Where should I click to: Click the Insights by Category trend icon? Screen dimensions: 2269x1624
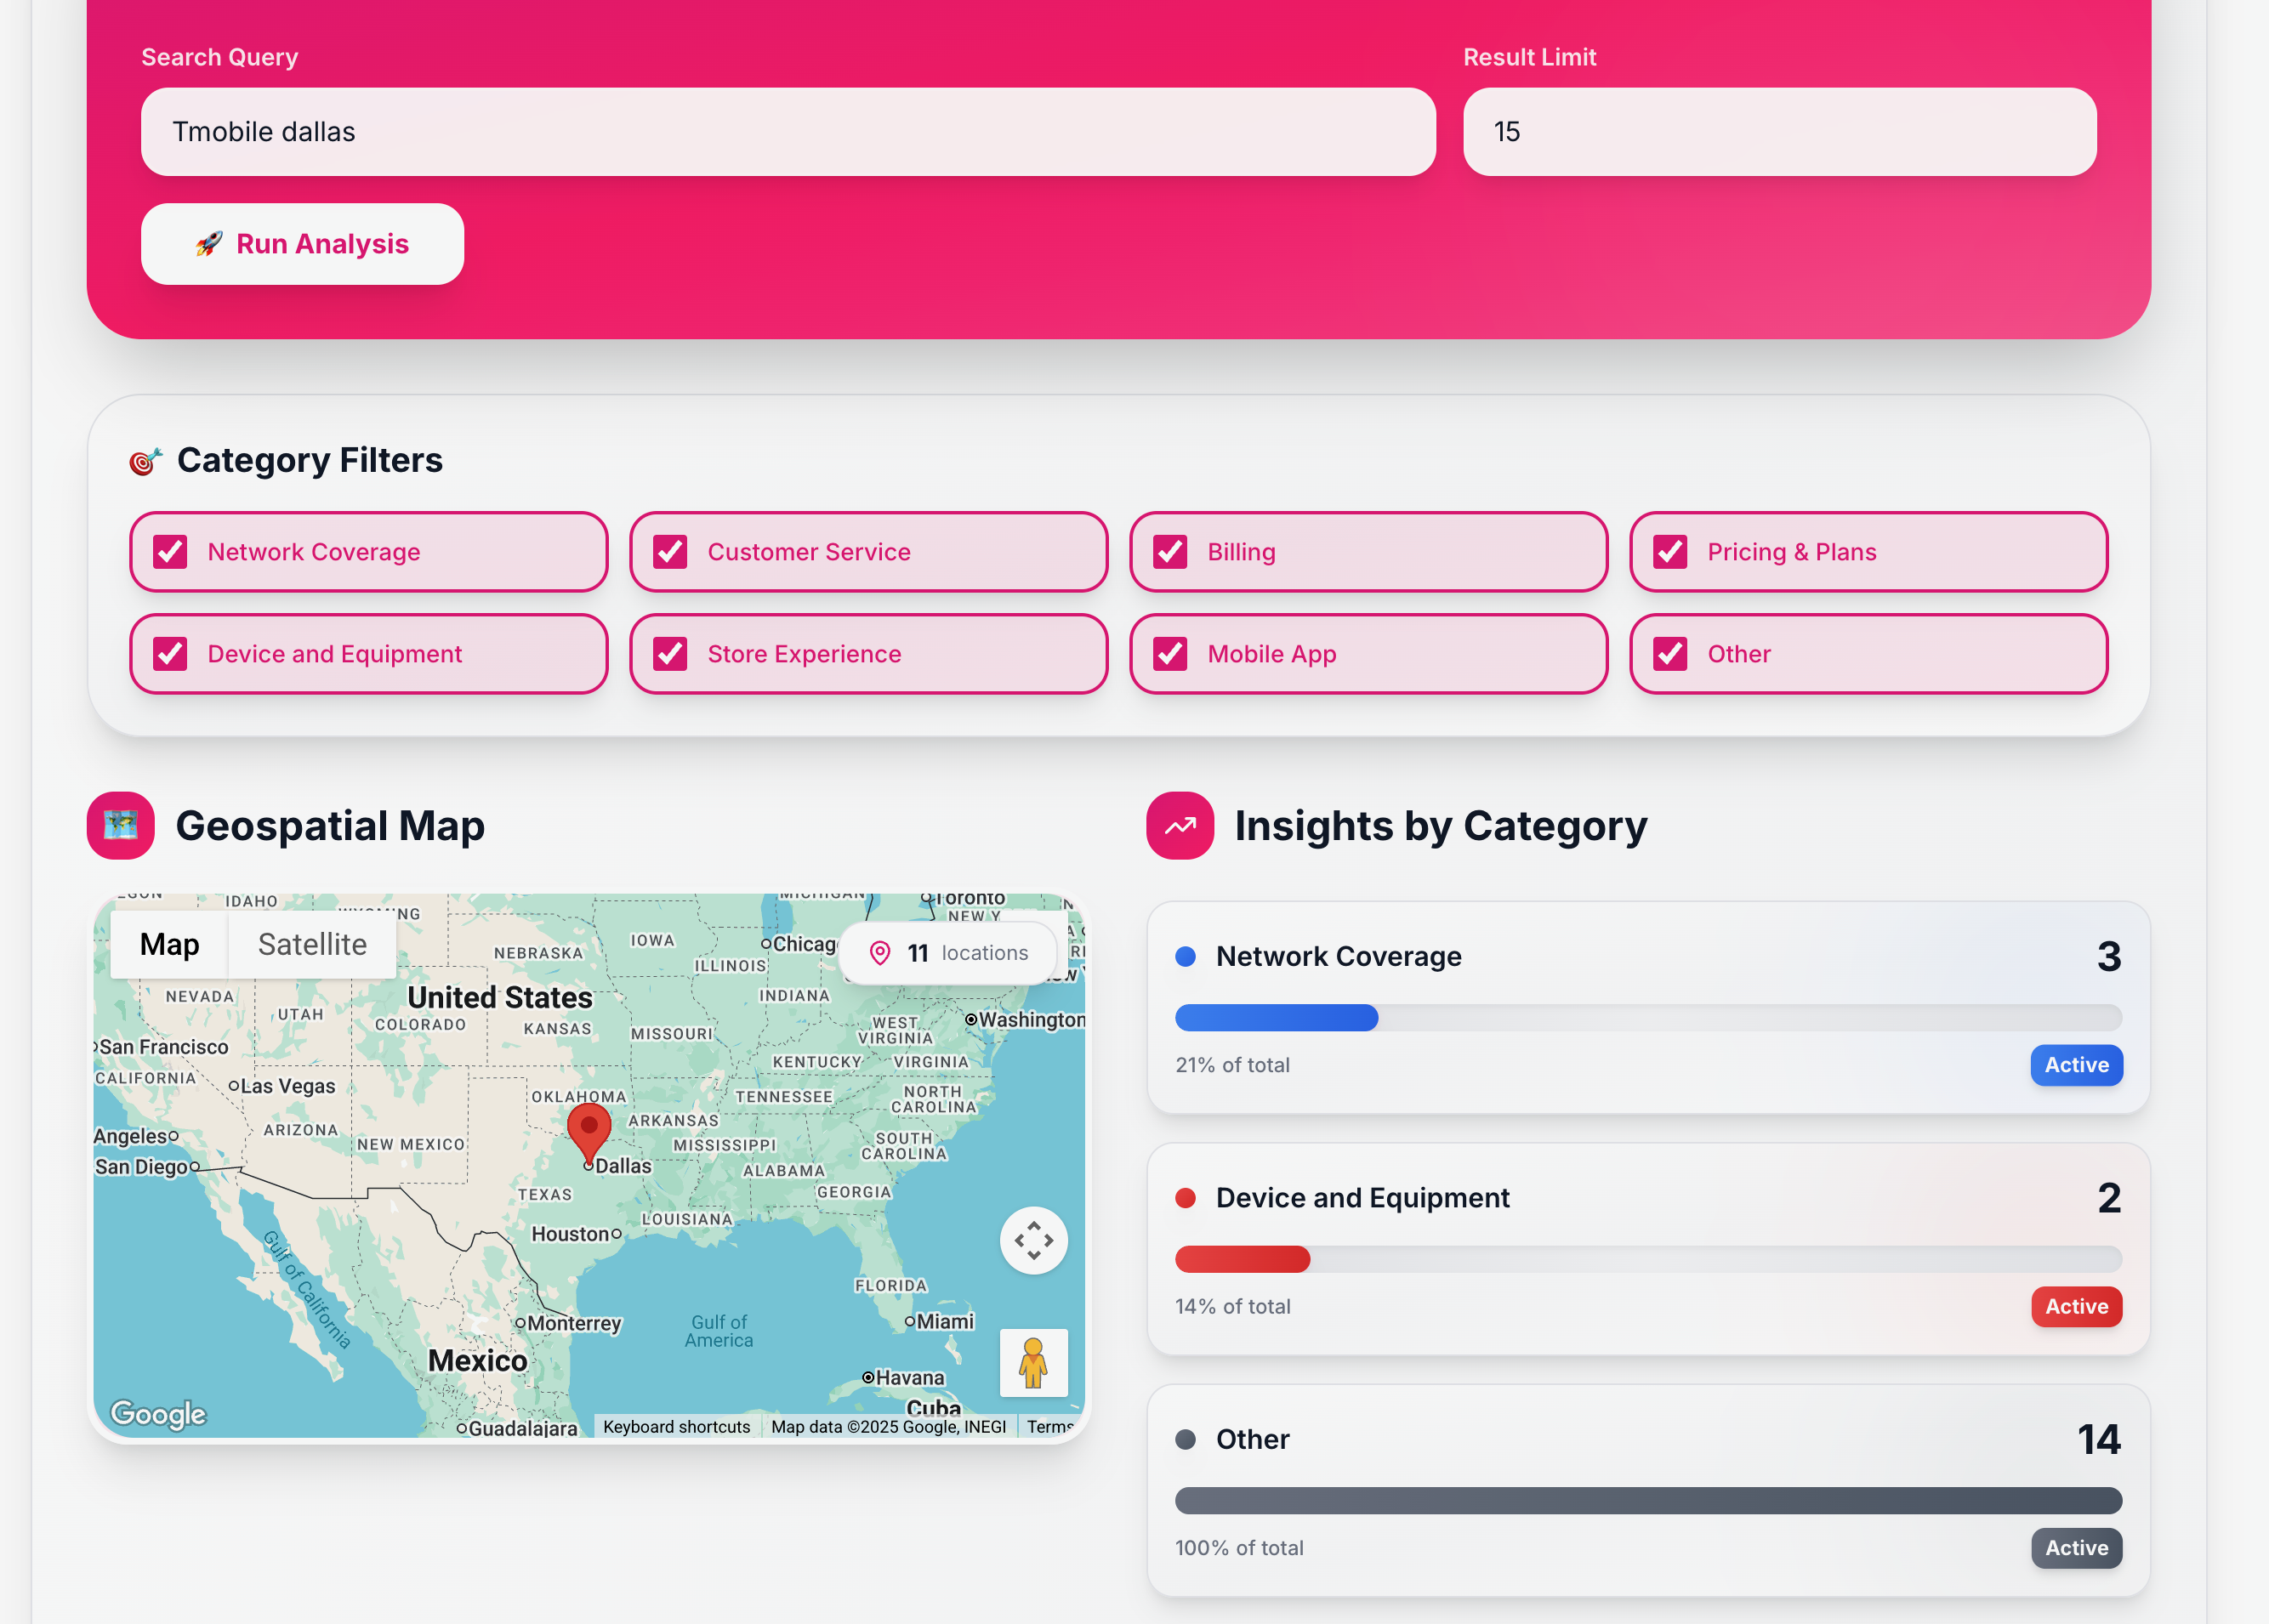click(1180, 825)
